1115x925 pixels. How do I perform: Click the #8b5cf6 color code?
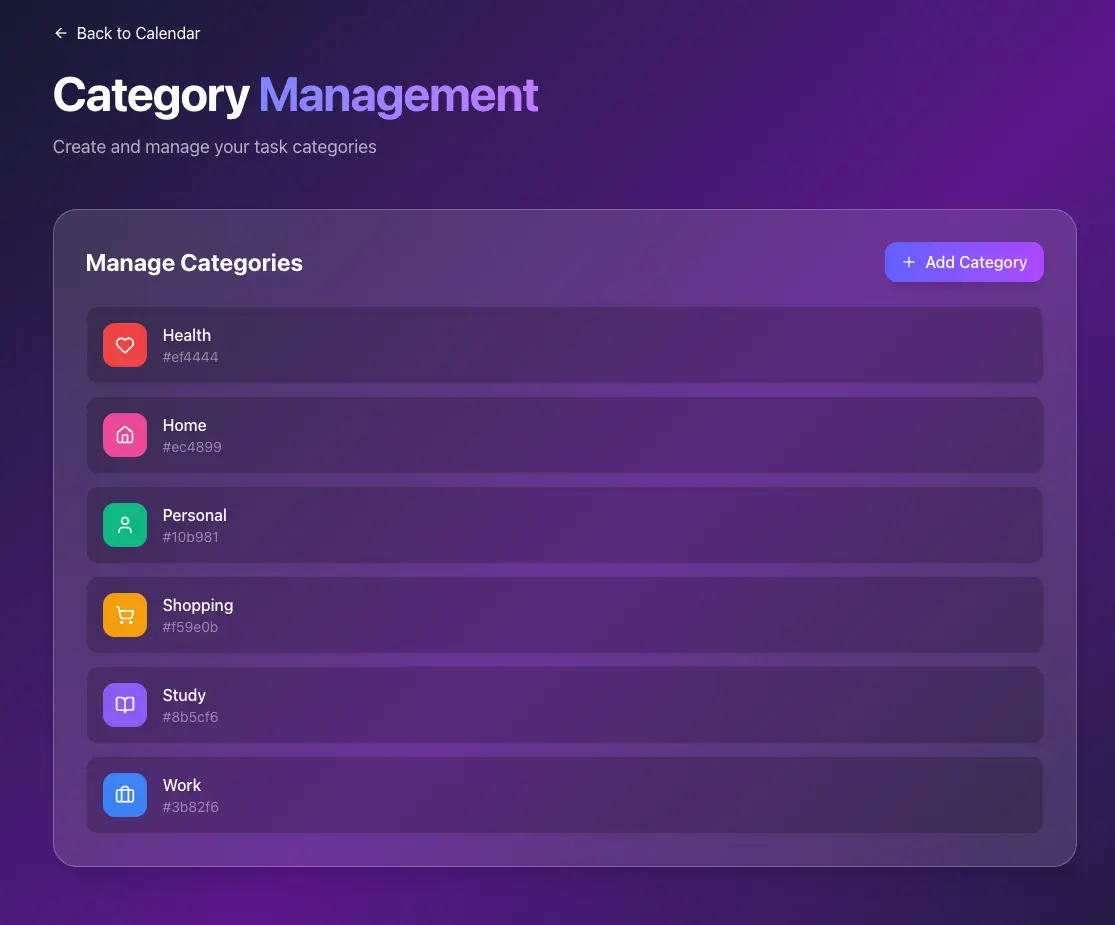(190, 717)
